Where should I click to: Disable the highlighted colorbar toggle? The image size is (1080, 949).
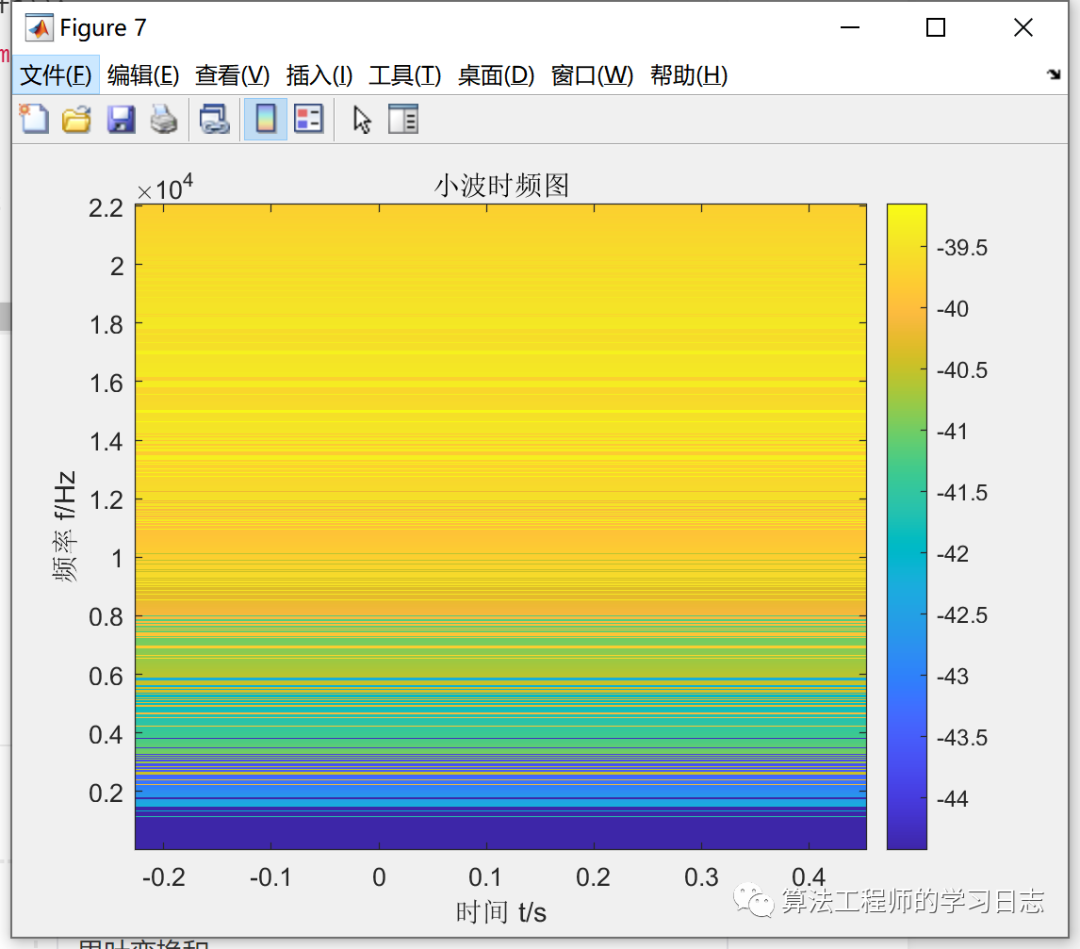point(264,118)
